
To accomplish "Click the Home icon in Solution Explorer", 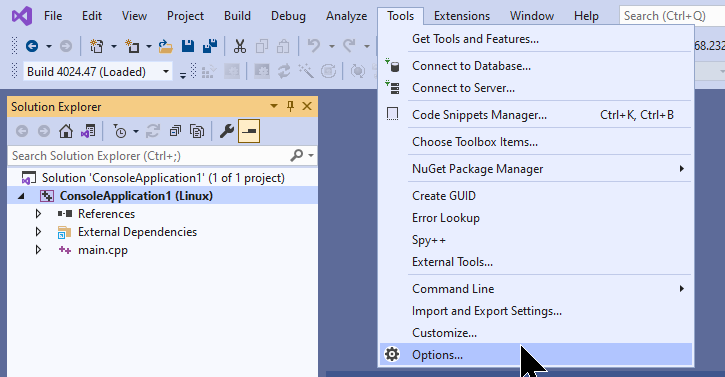I will point(66,131).
